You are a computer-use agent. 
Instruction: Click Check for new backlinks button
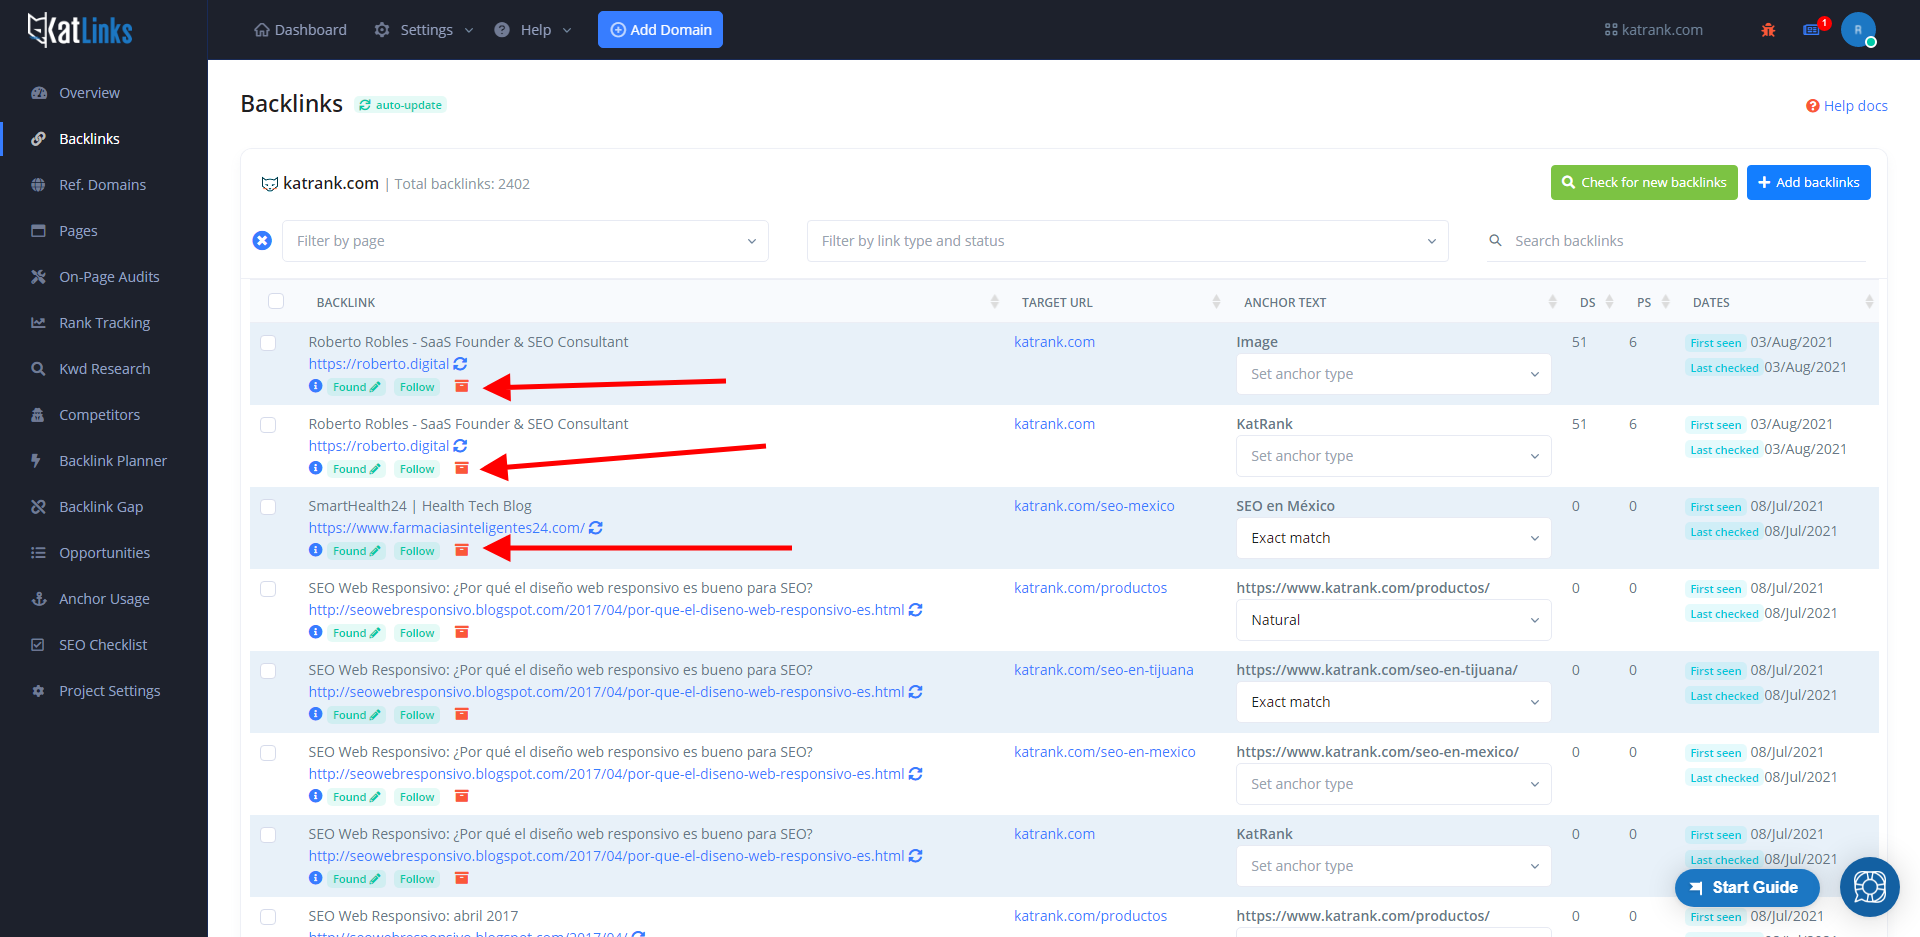[x=1644, y=182]
